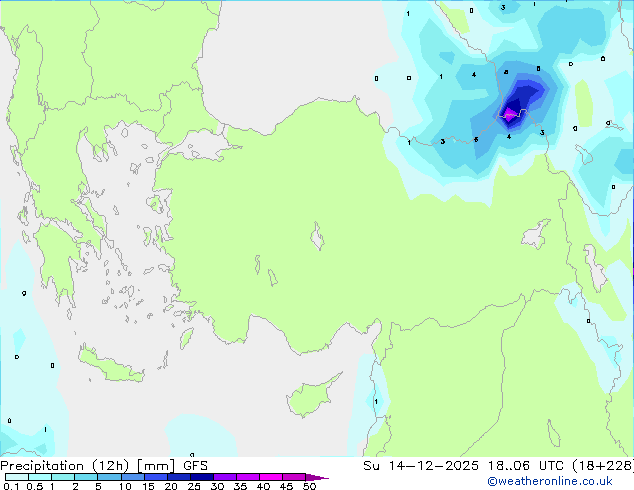Viewport: 634px width, 490px height.
Task: Pick the 15–20 mm blue legend swatch
Action: click(156, 477)
